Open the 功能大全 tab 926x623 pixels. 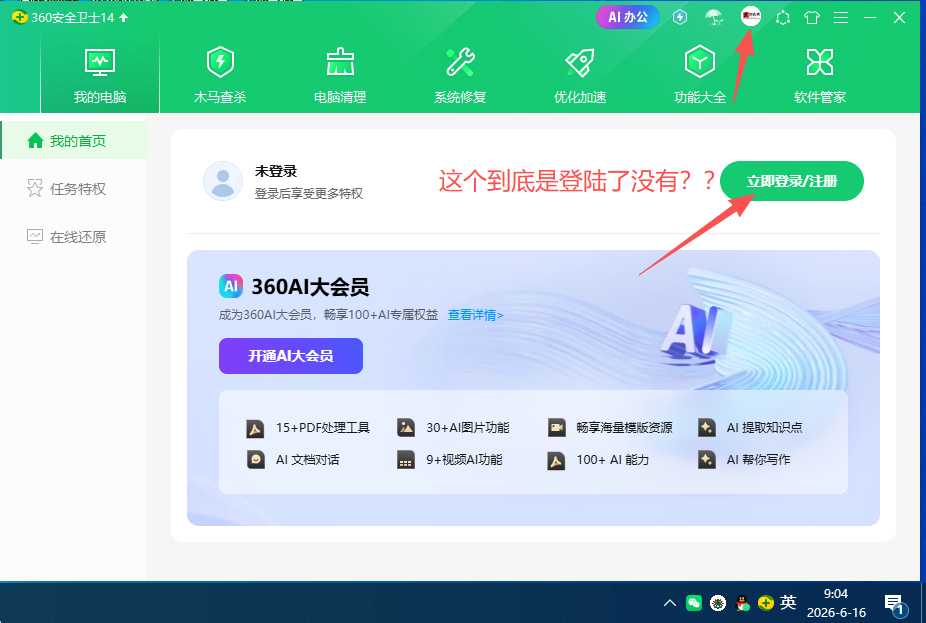click(x=700, y=76)
